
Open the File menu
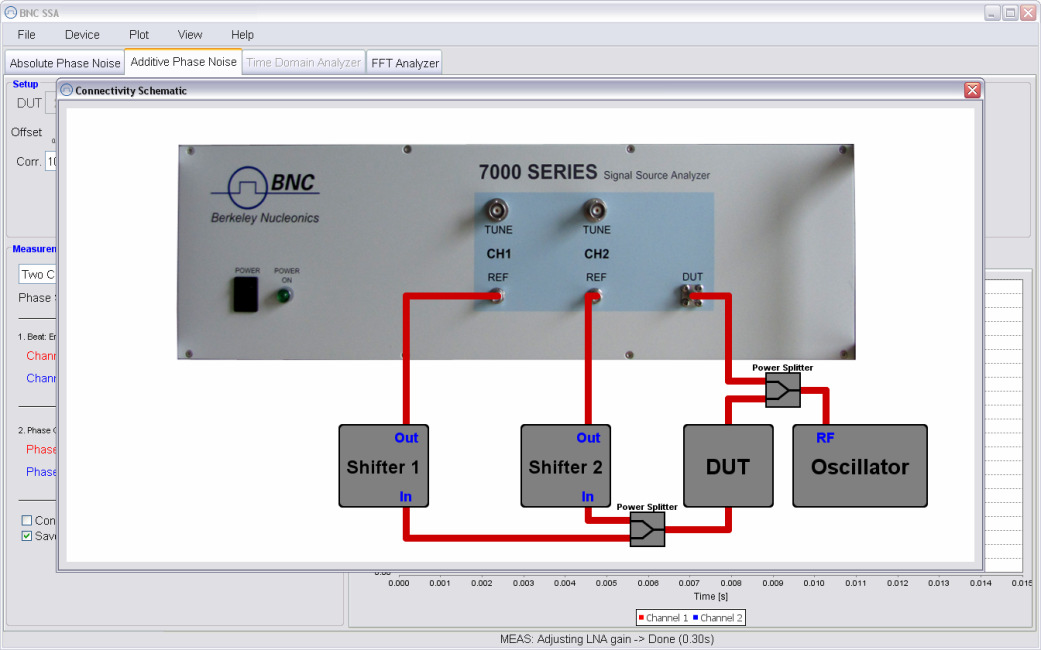(x=27, y=35)
